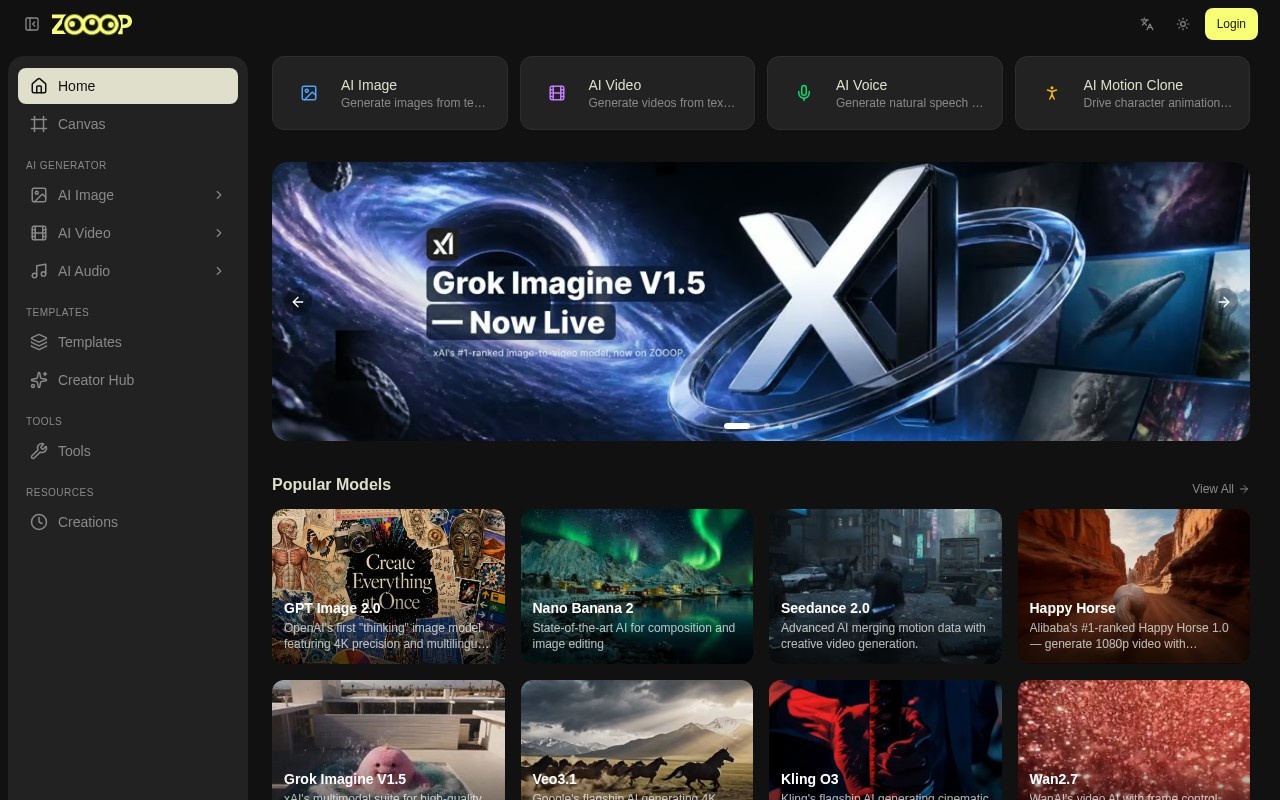Expand the AI Video sidebar chevron
Viewport: 1280px width, 800px height.
(x=219, y=233)
